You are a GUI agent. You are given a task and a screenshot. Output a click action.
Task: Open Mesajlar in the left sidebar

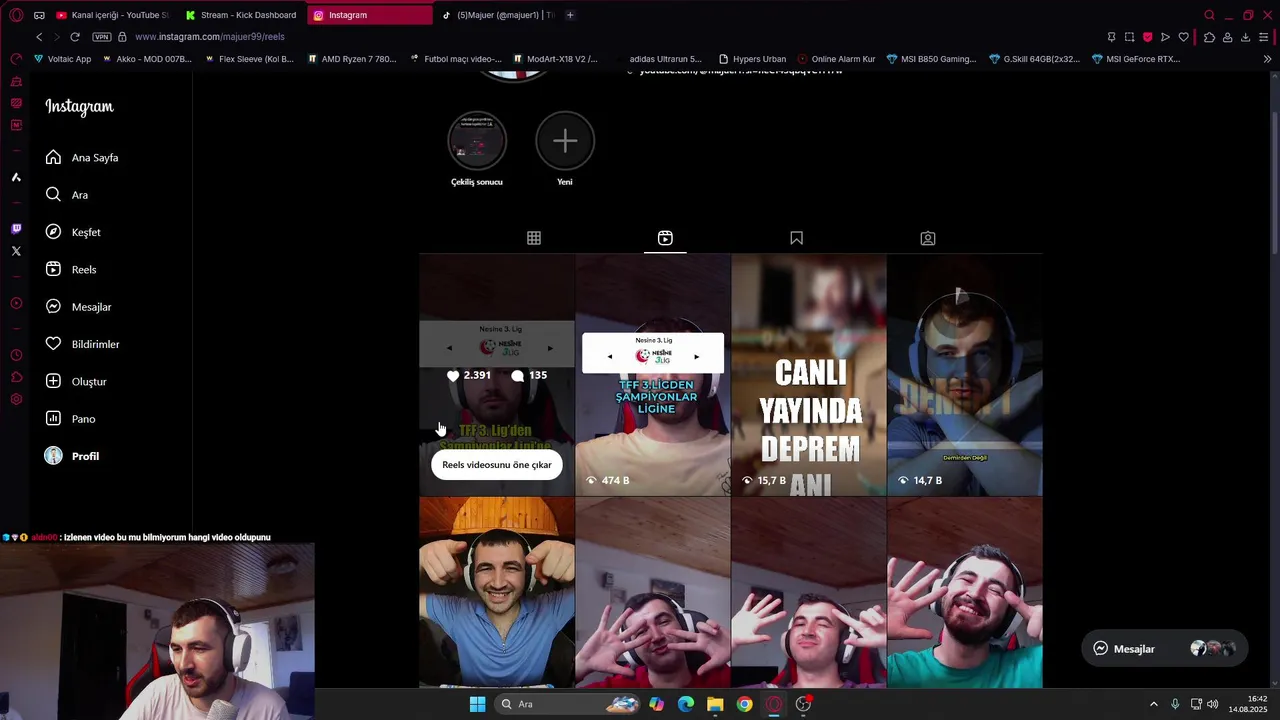click(78, 307)
